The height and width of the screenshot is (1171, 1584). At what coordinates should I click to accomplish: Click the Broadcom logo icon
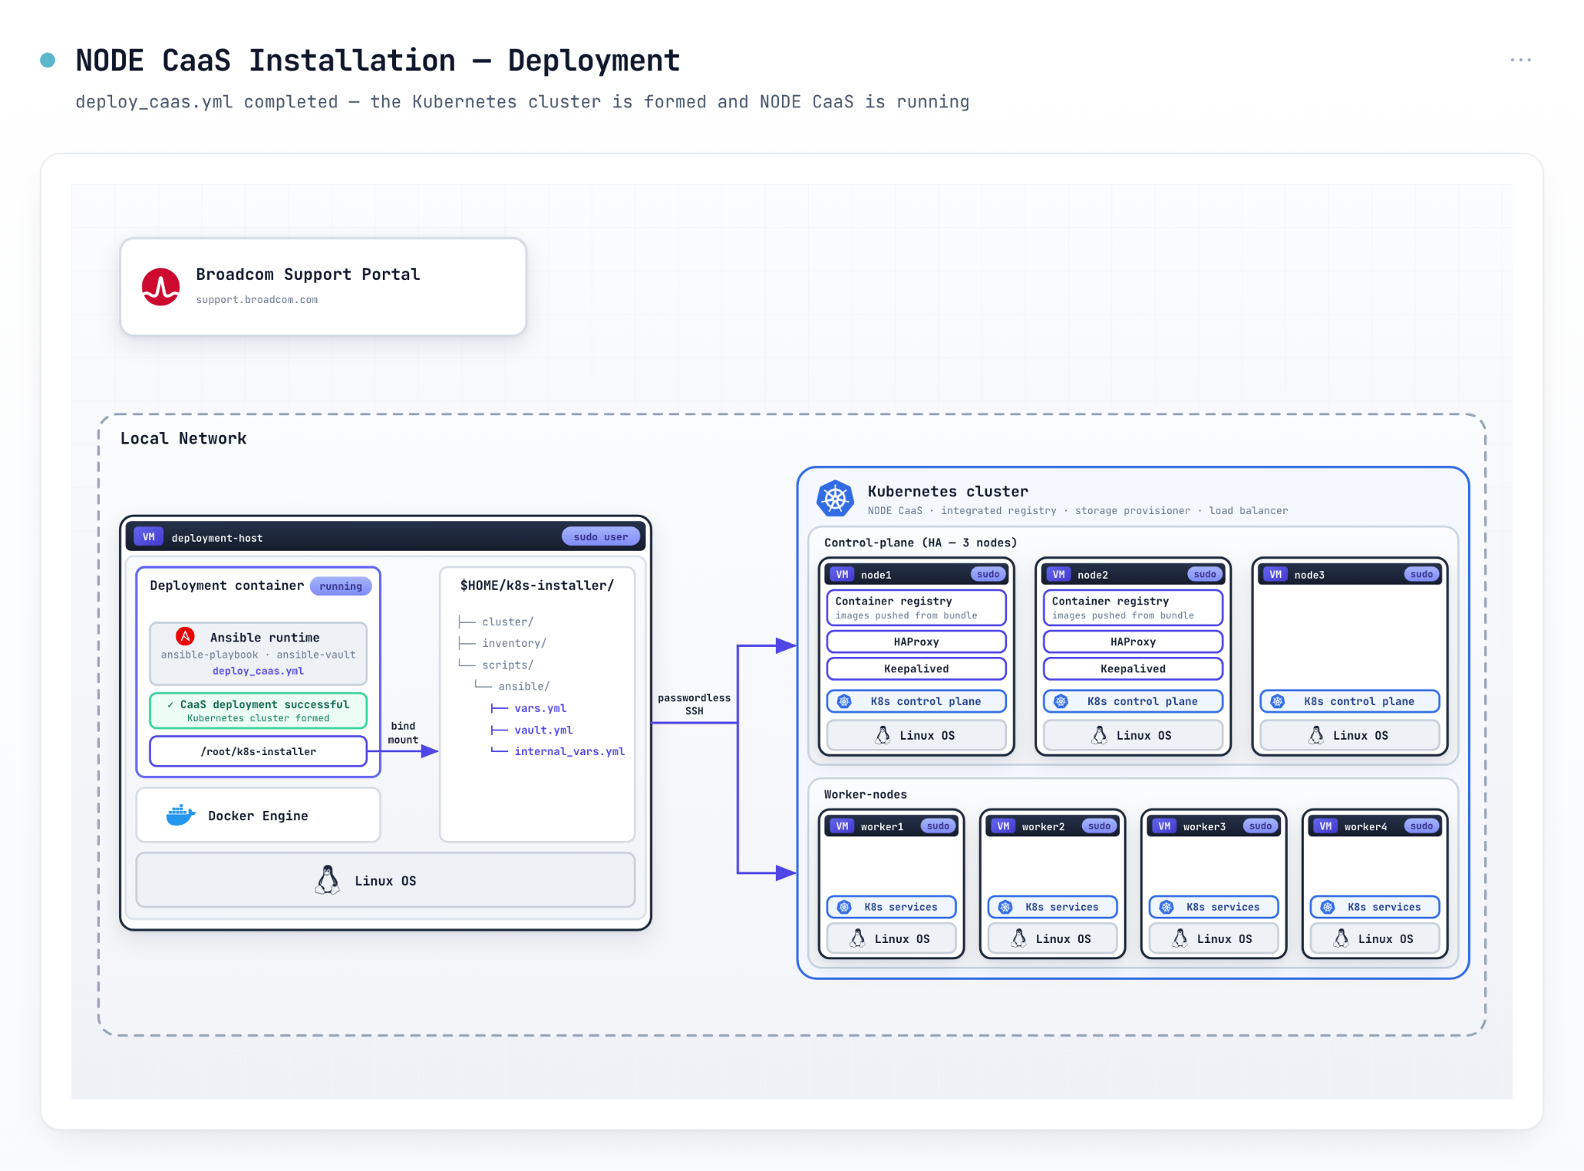pos(161,287)
